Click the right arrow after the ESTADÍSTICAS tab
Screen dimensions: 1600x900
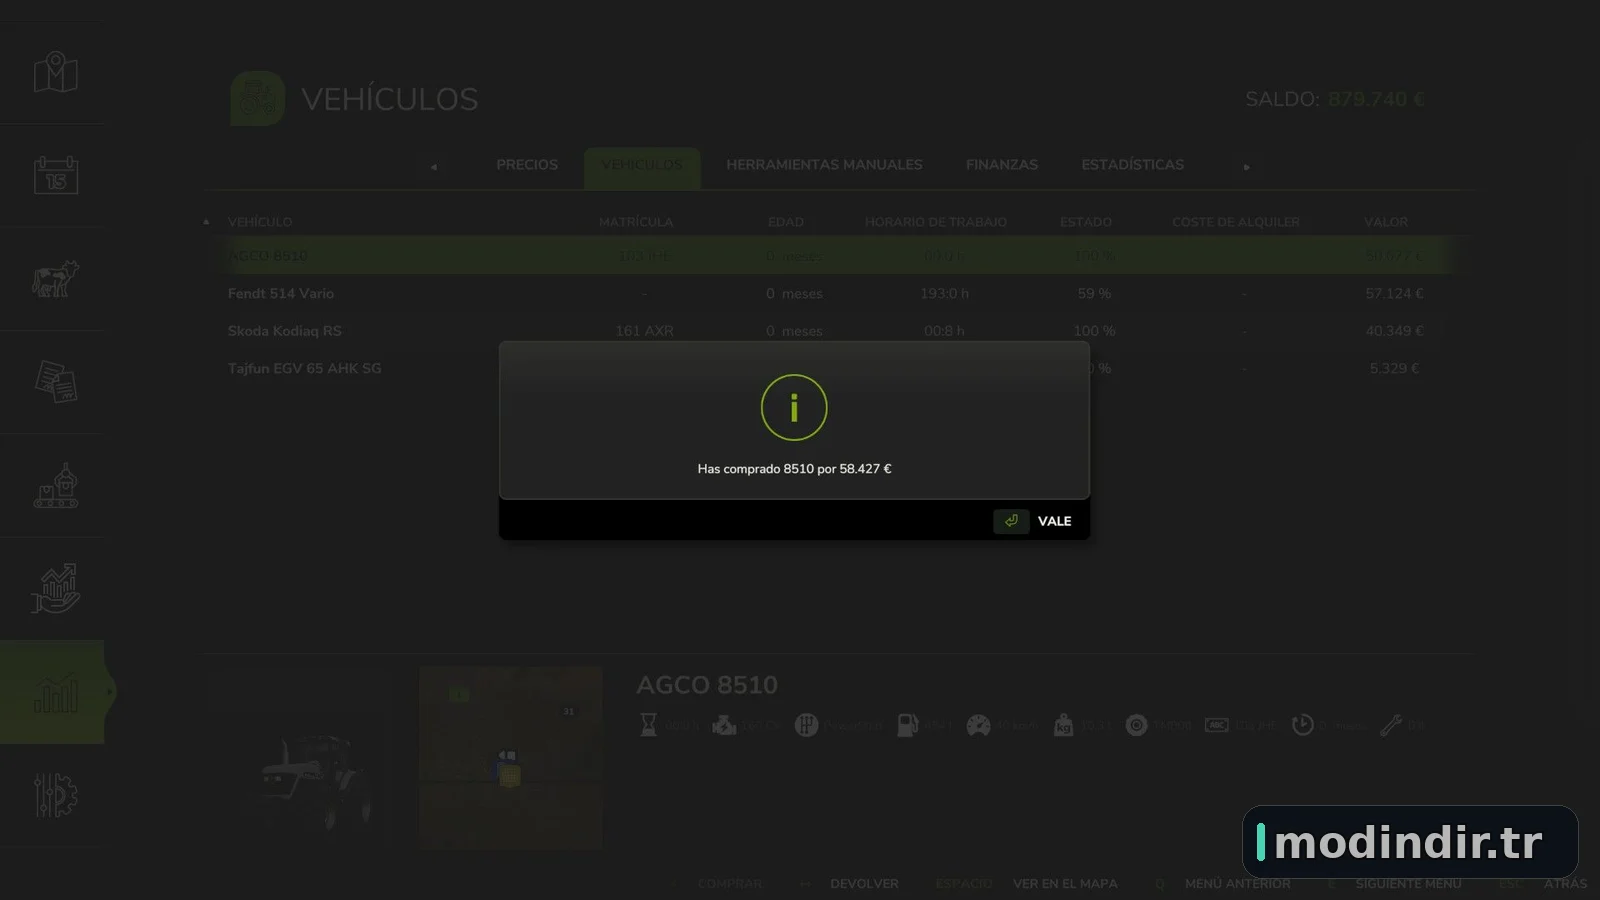[1247, 167]
